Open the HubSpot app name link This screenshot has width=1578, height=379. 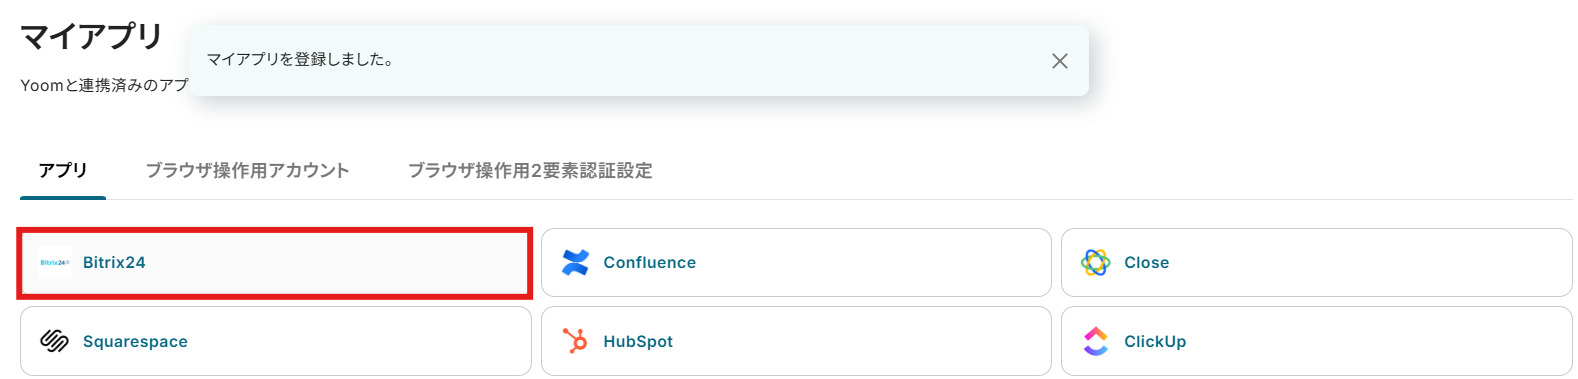click(x=638, y=342)
